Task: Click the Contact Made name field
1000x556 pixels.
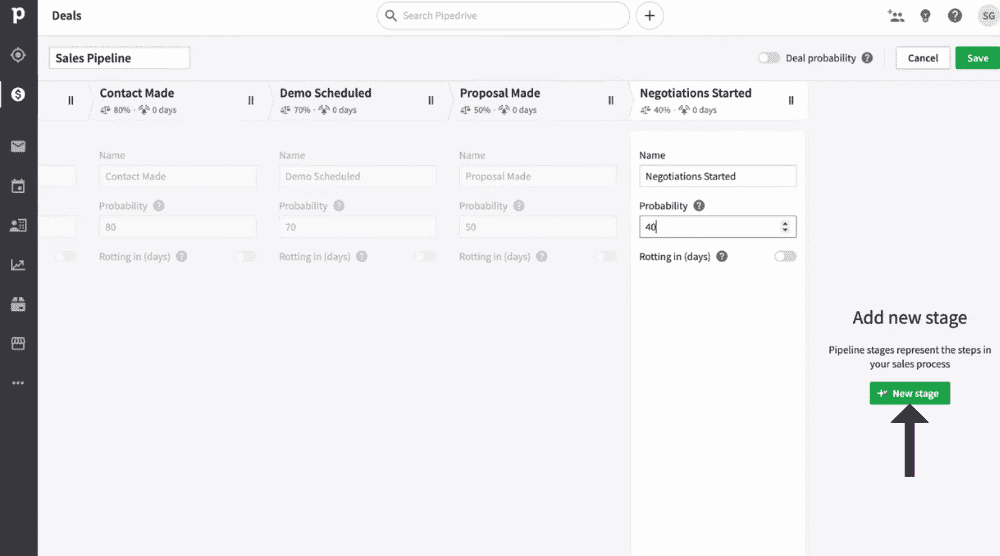Action: (177, 176)
